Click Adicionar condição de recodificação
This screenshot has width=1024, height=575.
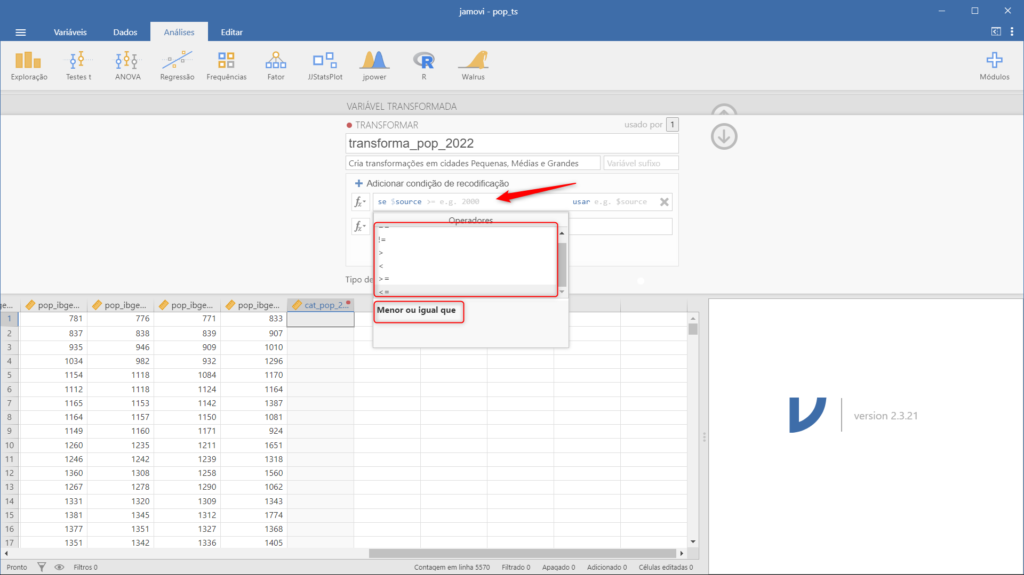[432, 184]
